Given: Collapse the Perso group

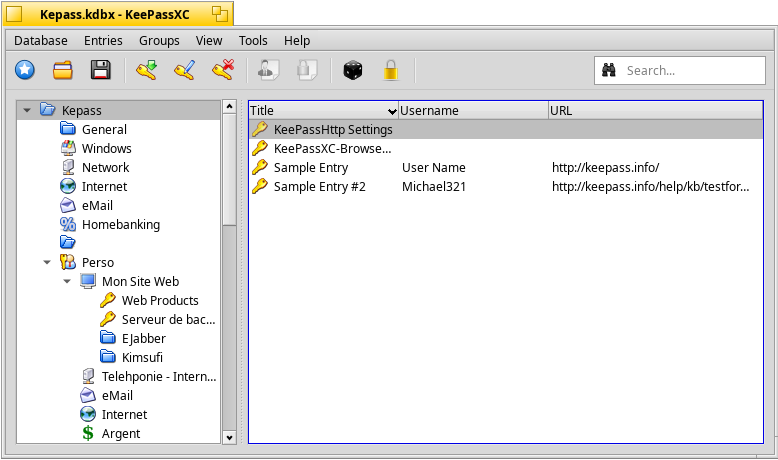Looking at the screenshot, I should click(47, 262).
